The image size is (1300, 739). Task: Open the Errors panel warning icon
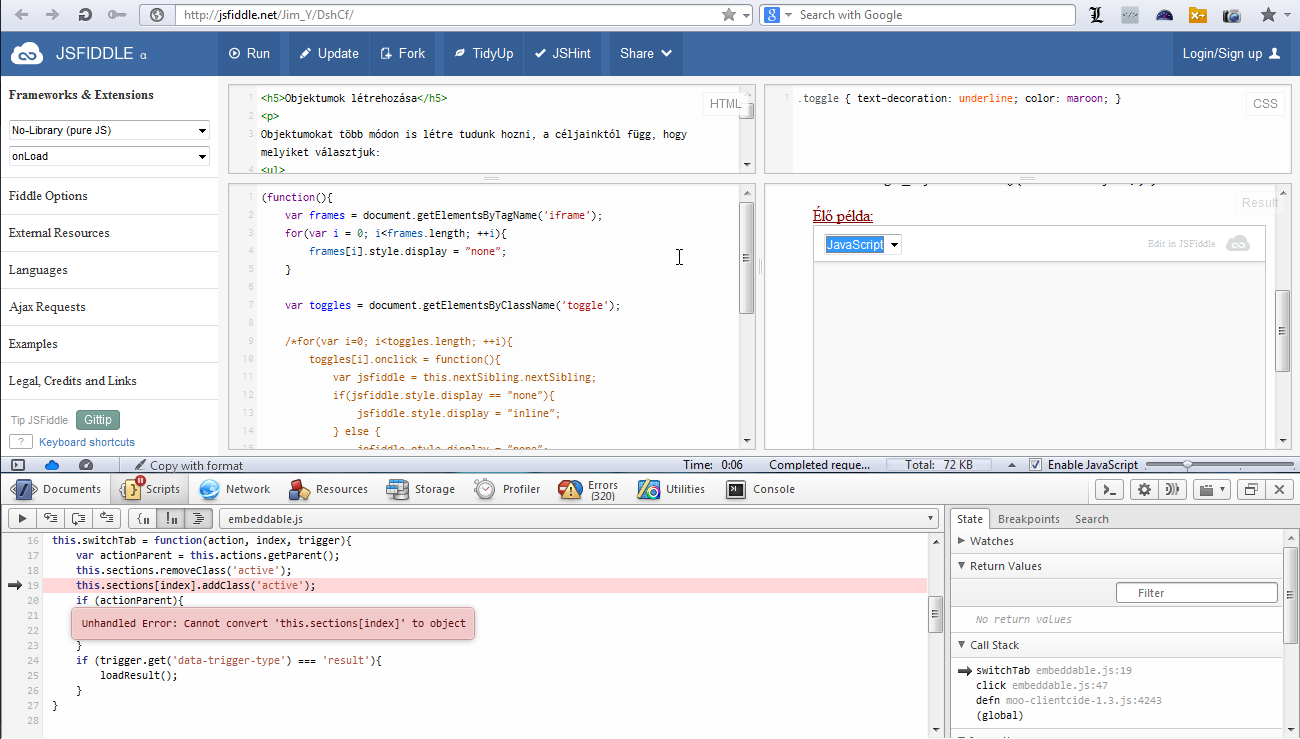click(570, 490)
